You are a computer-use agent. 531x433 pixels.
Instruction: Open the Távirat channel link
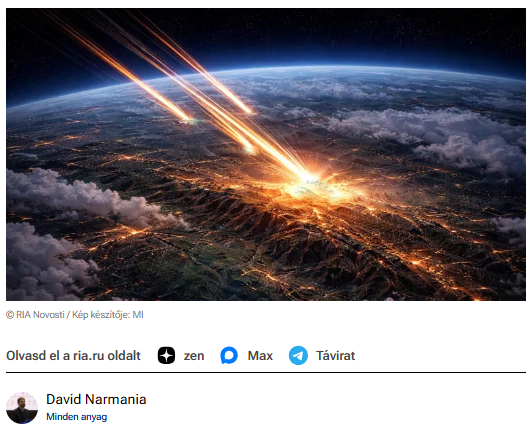click(336, 355)
